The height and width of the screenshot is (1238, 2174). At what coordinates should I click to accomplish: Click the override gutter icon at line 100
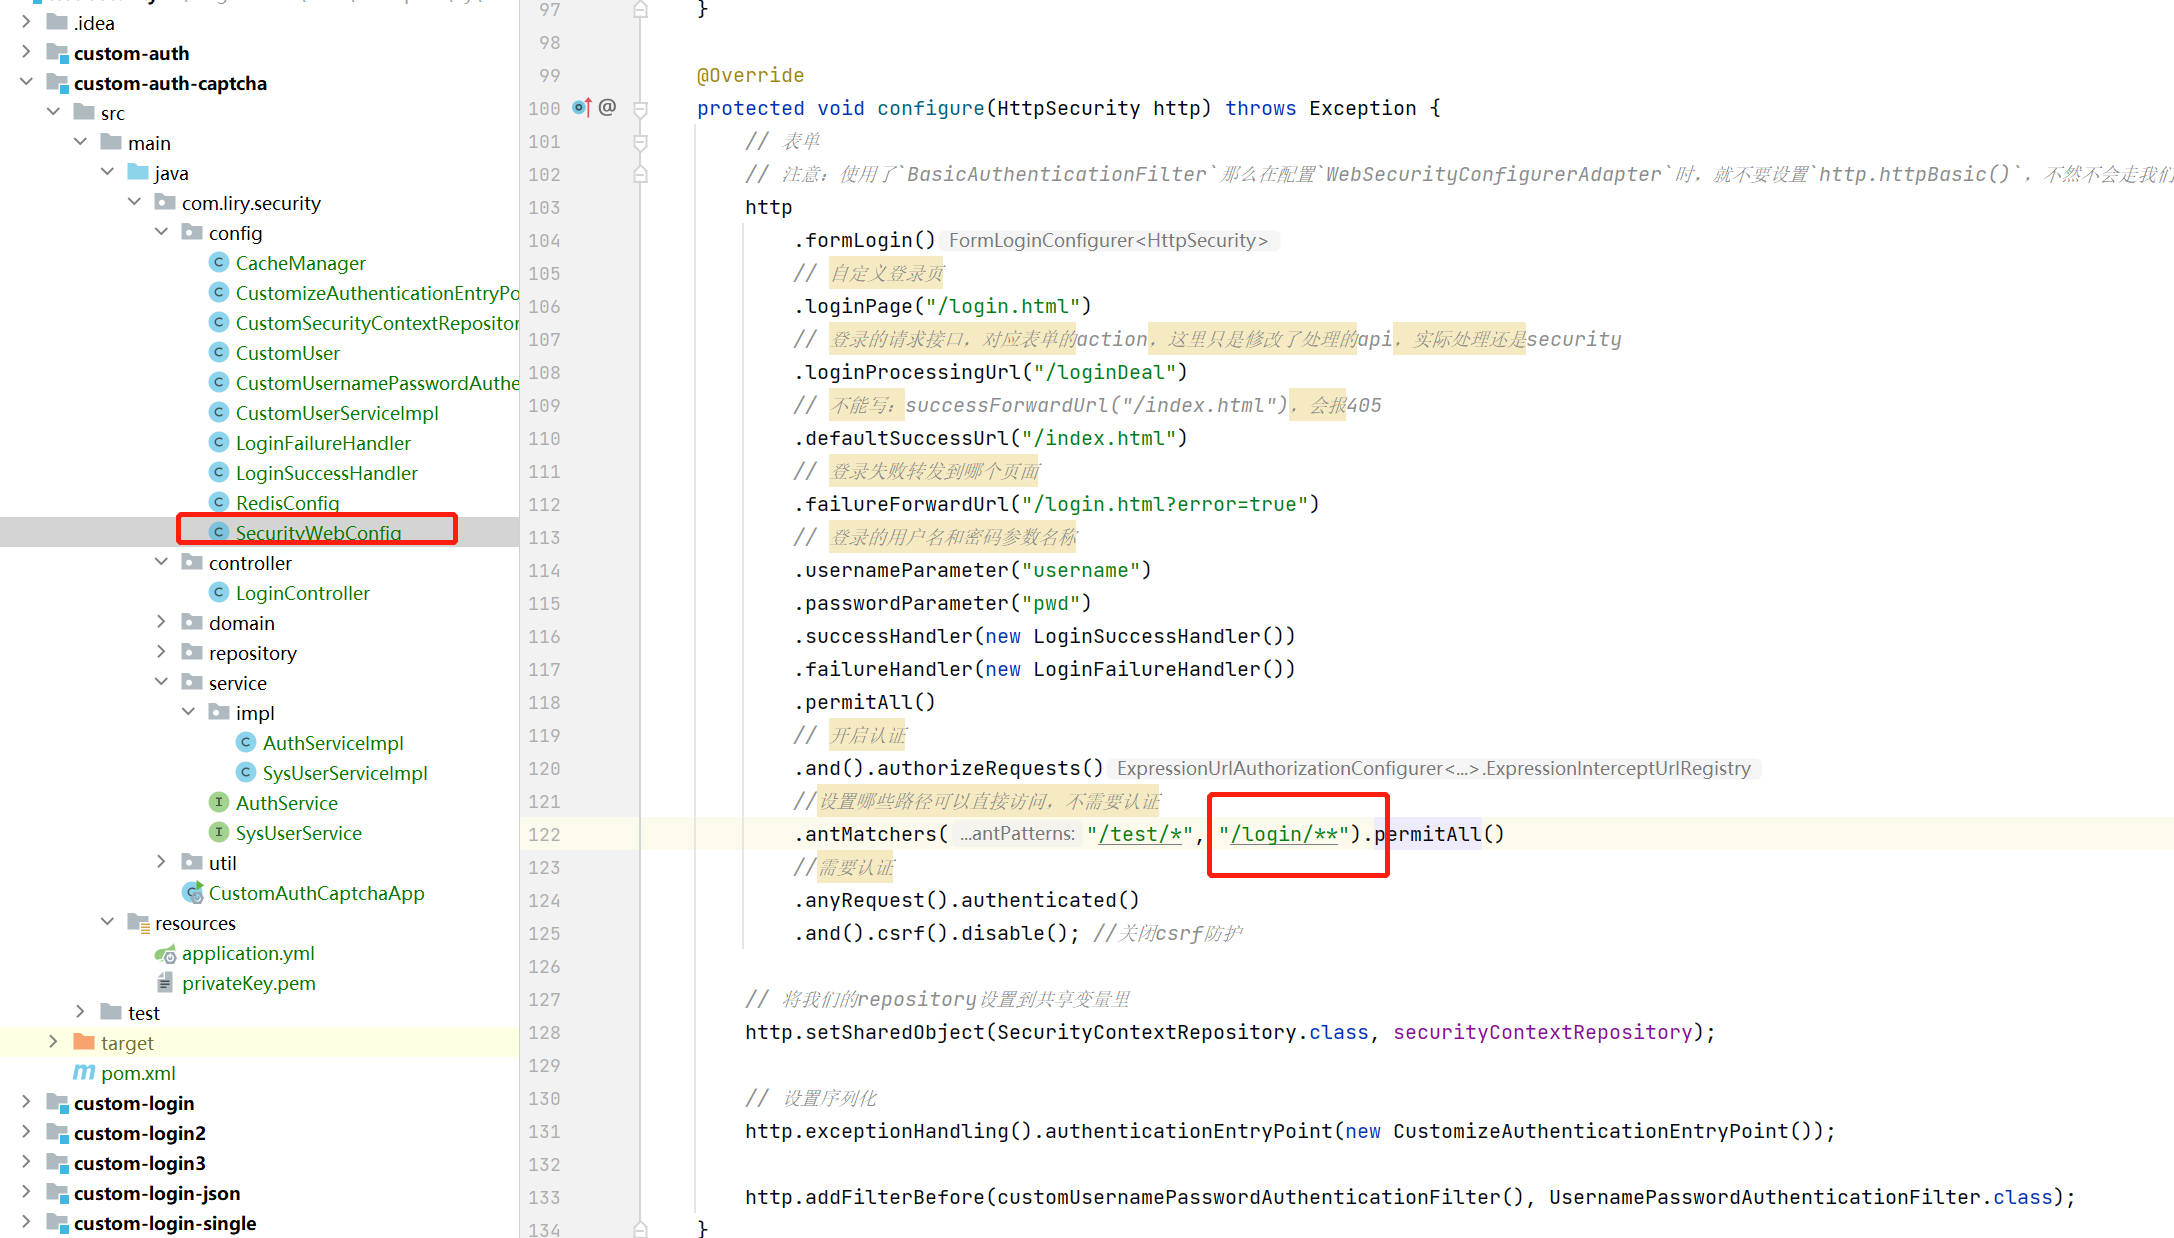[581, 107]
